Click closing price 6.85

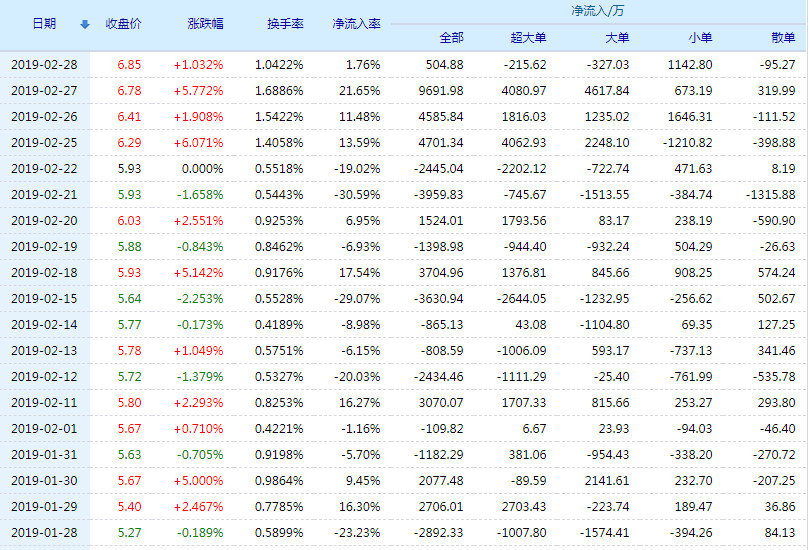(129, 65)
